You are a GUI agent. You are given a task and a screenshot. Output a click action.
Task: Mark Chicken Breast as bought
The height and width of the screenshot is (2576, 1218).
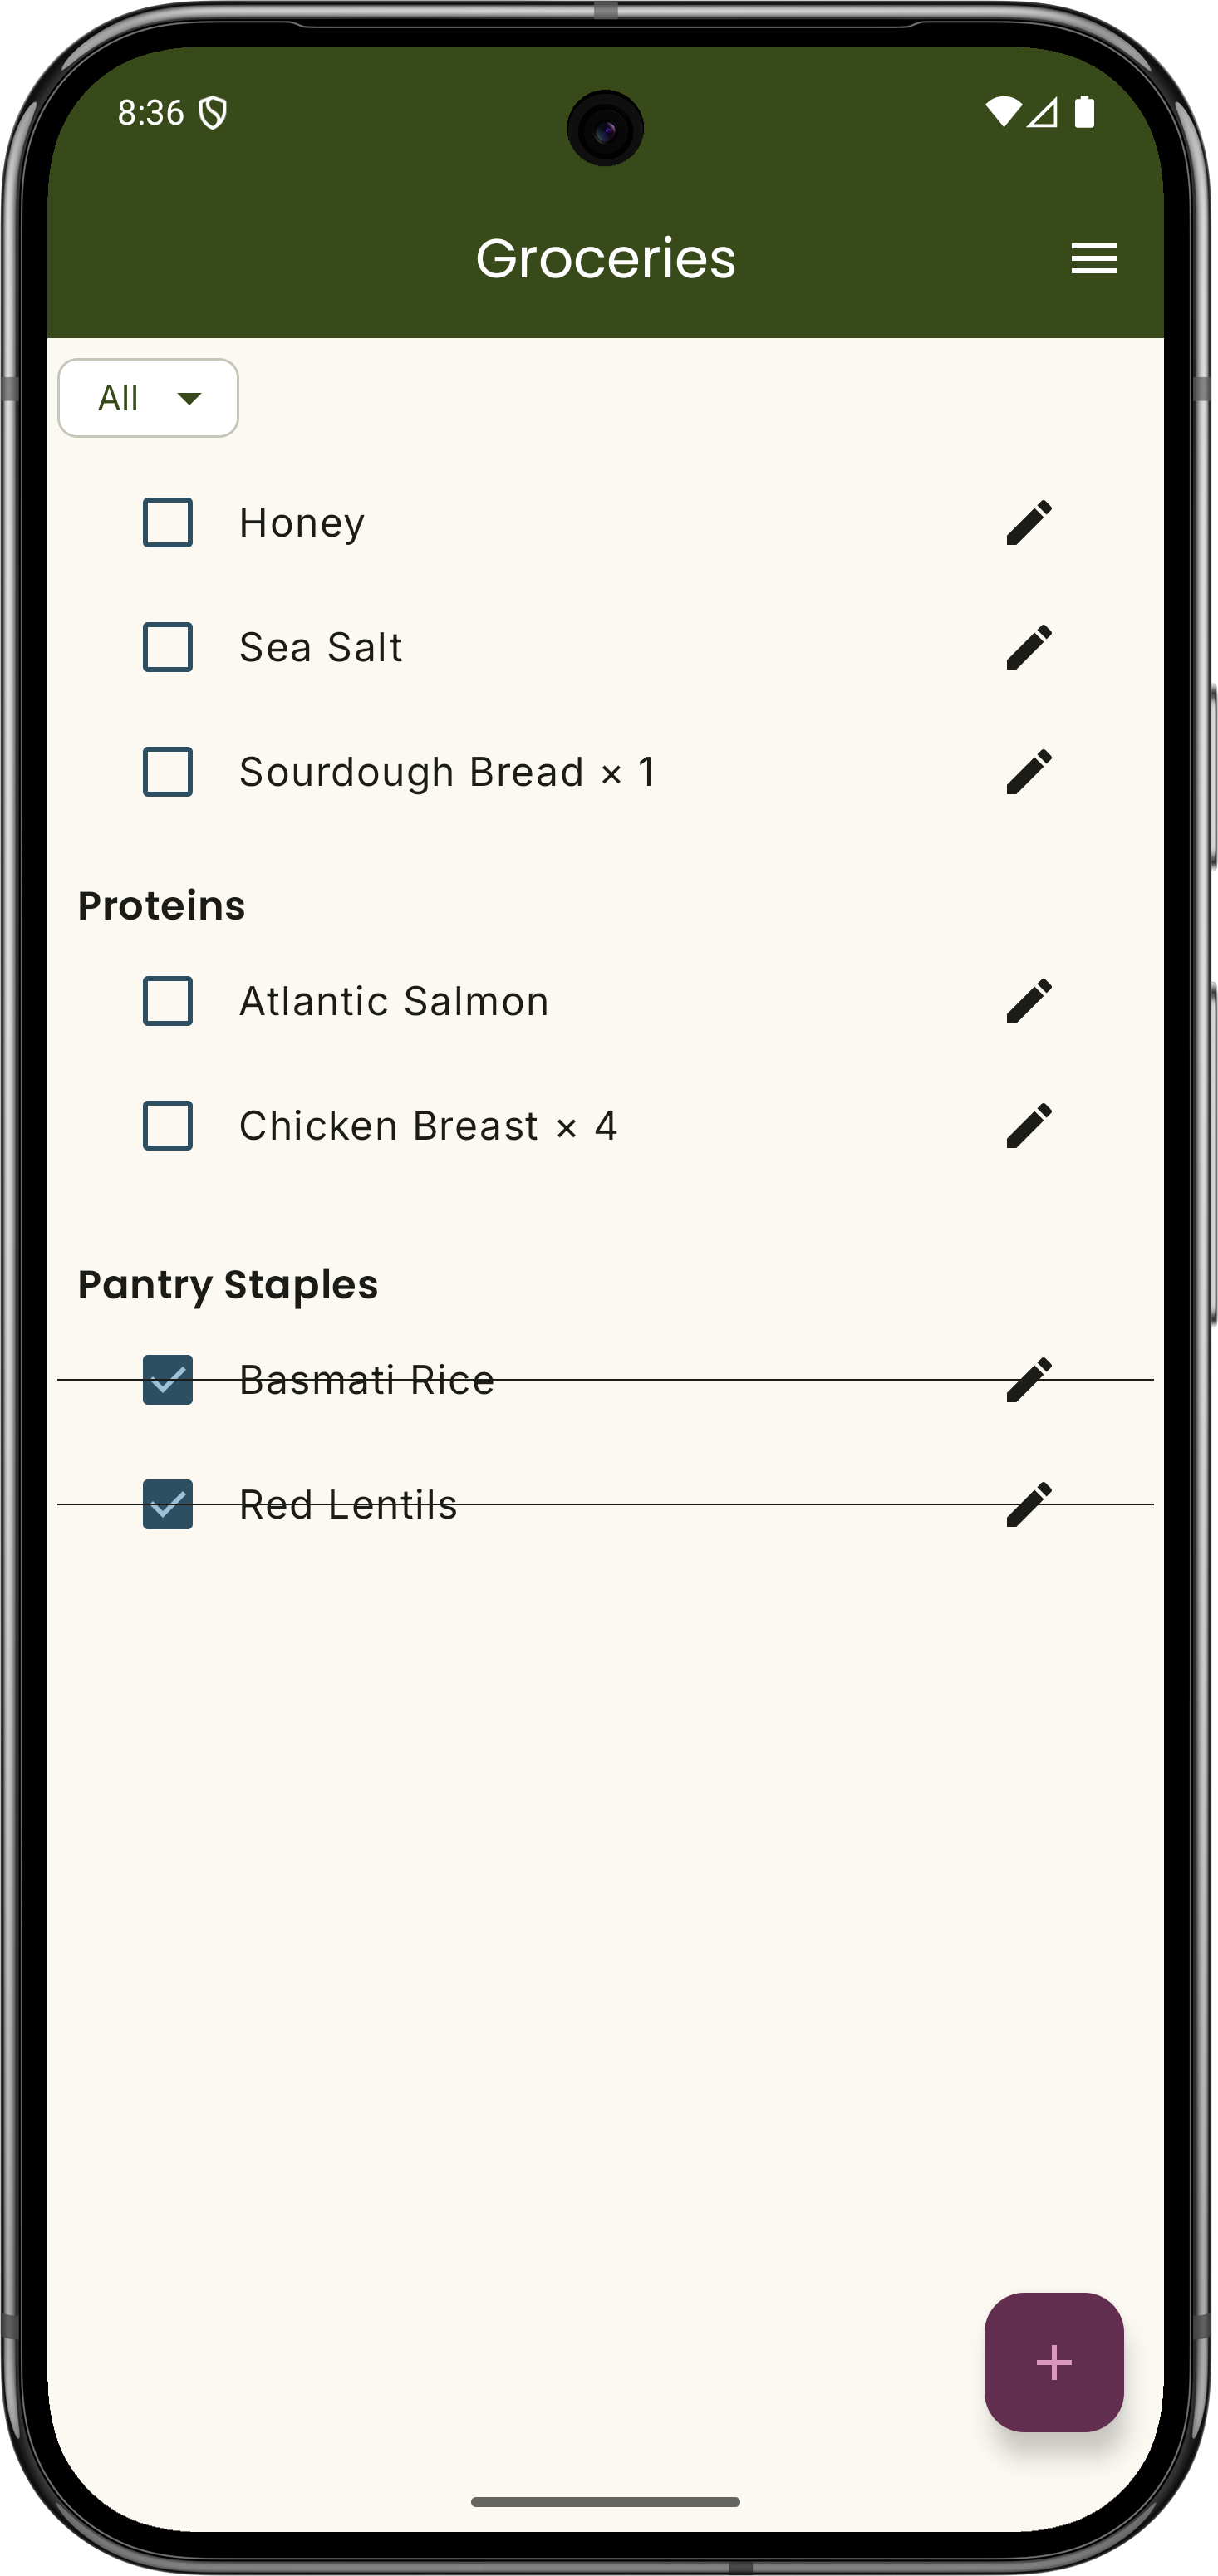(167, 1126)
